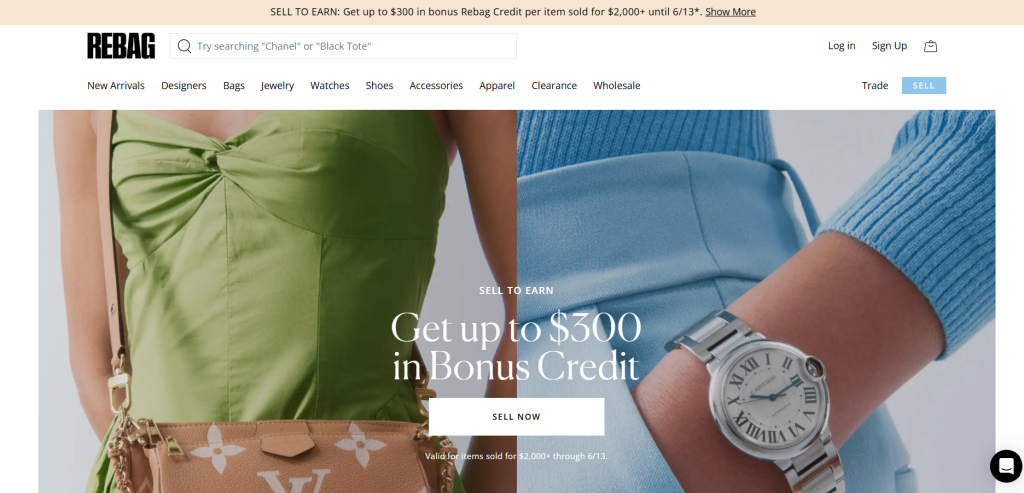Click the SELL NOW hero button

(x=516, y=417)
